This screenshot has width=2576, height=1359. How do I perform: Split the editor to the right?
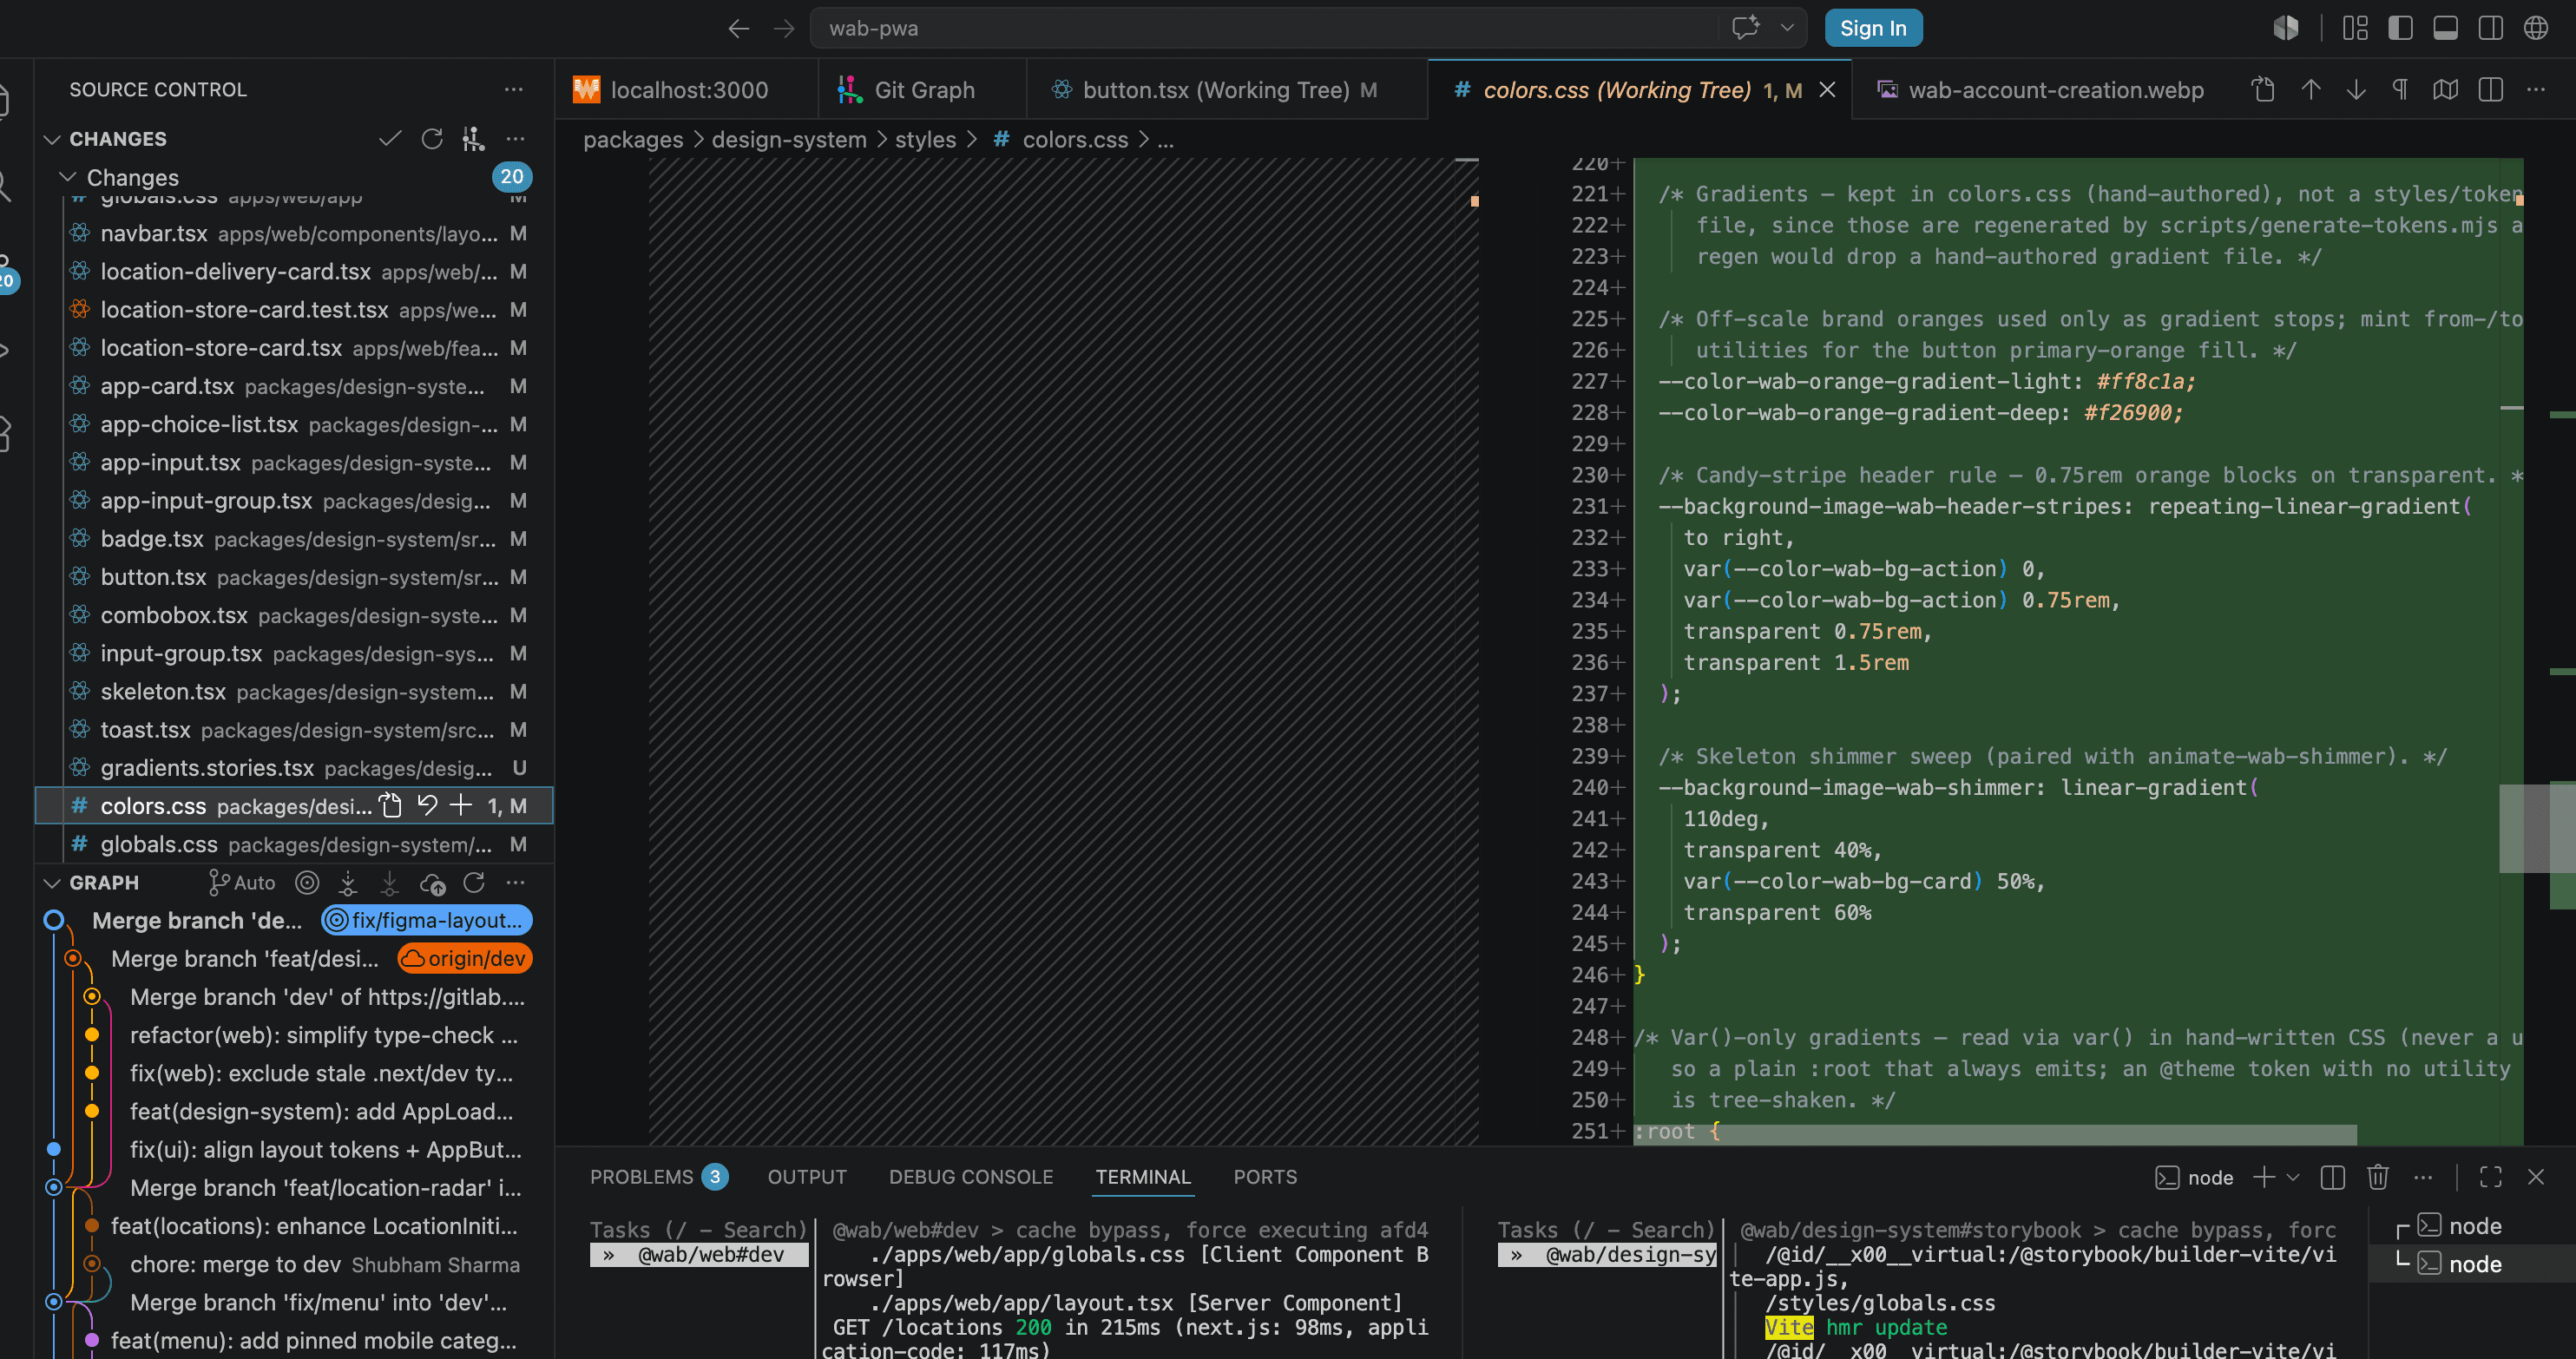2491,90
